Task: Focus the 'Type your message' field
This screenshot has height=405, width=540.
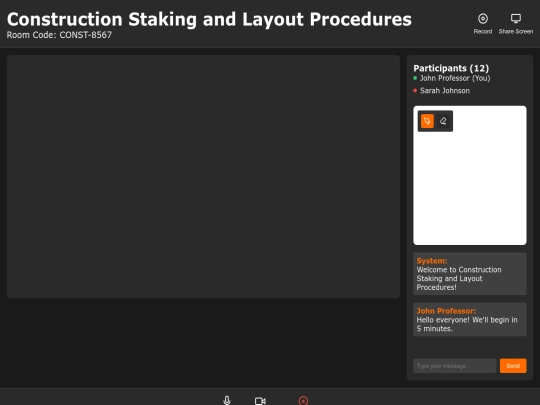Action: (455, 366)
